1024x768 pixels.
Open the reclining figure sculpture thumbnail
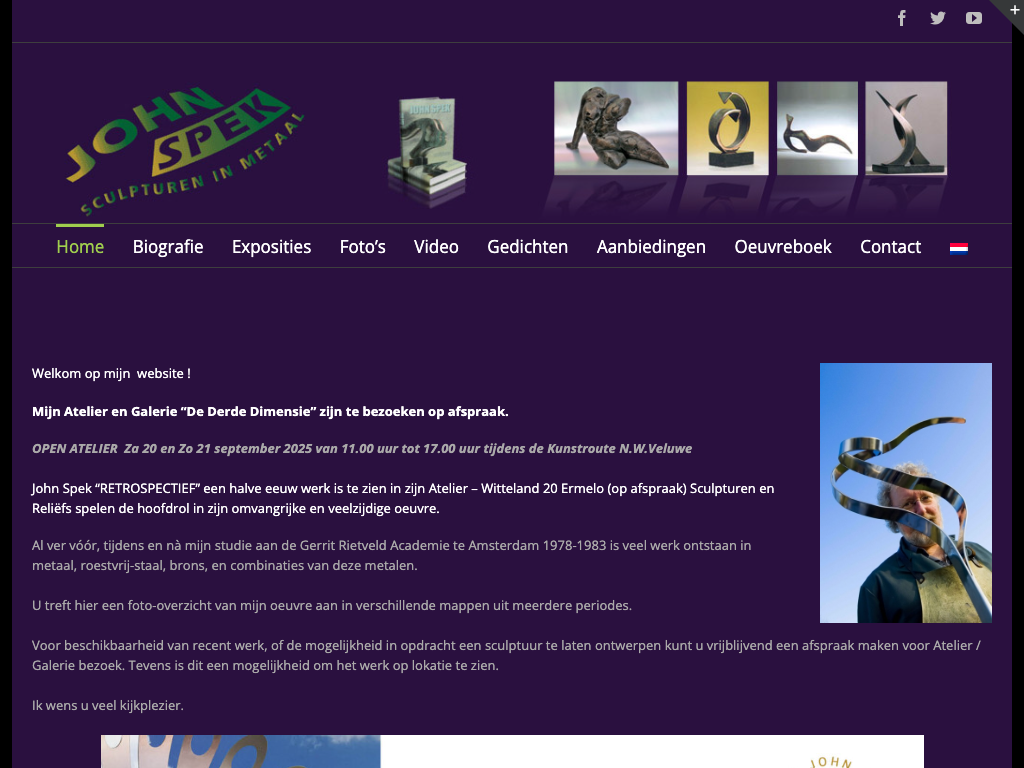tap(616, 128)
